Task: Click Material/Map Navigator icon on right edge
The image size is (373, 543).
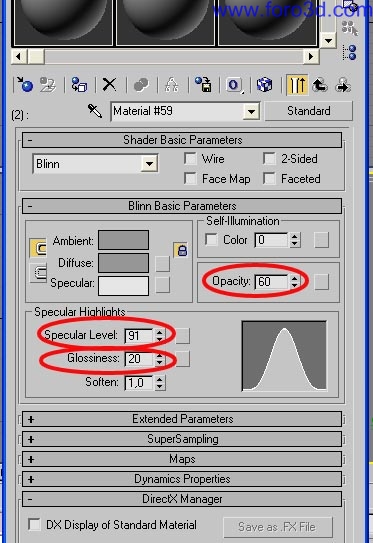Action: click(349, 53)
